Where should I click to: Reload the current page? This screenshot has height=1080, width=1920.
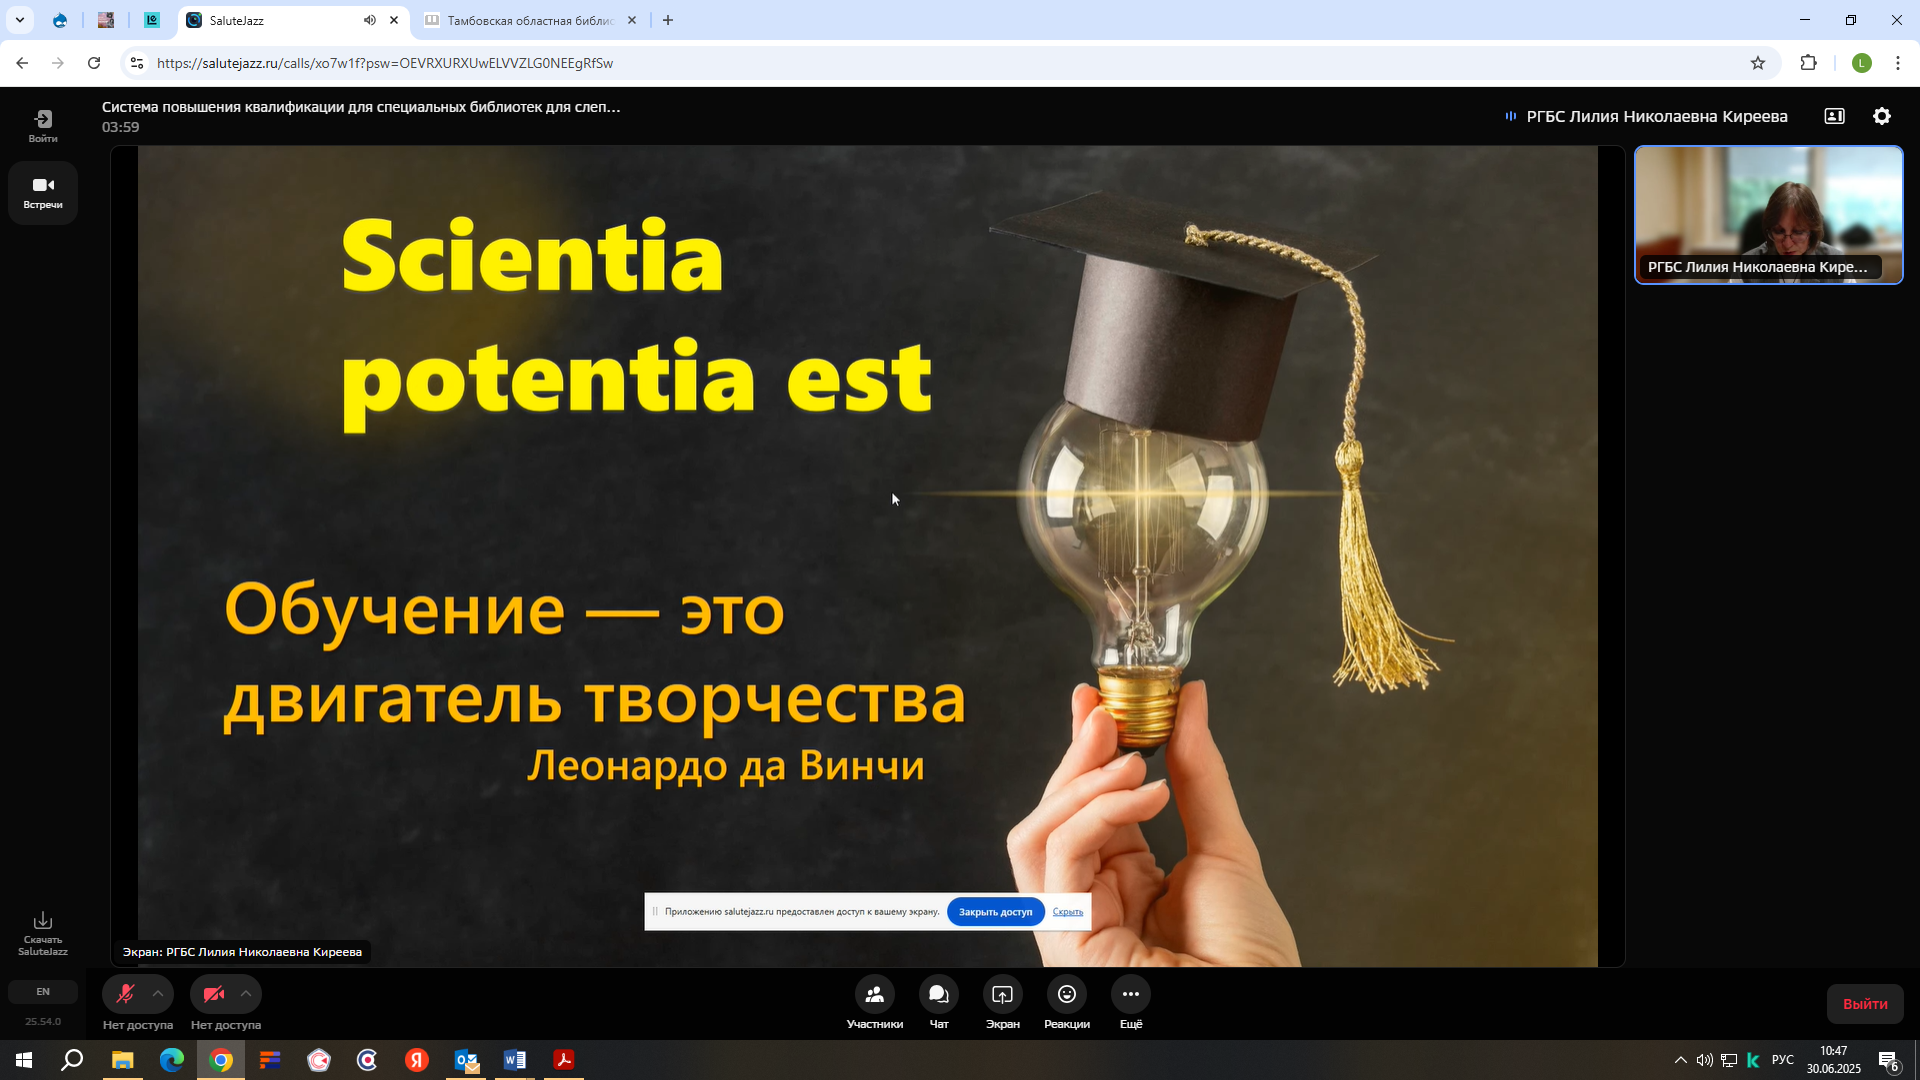(x=94, y=63)
